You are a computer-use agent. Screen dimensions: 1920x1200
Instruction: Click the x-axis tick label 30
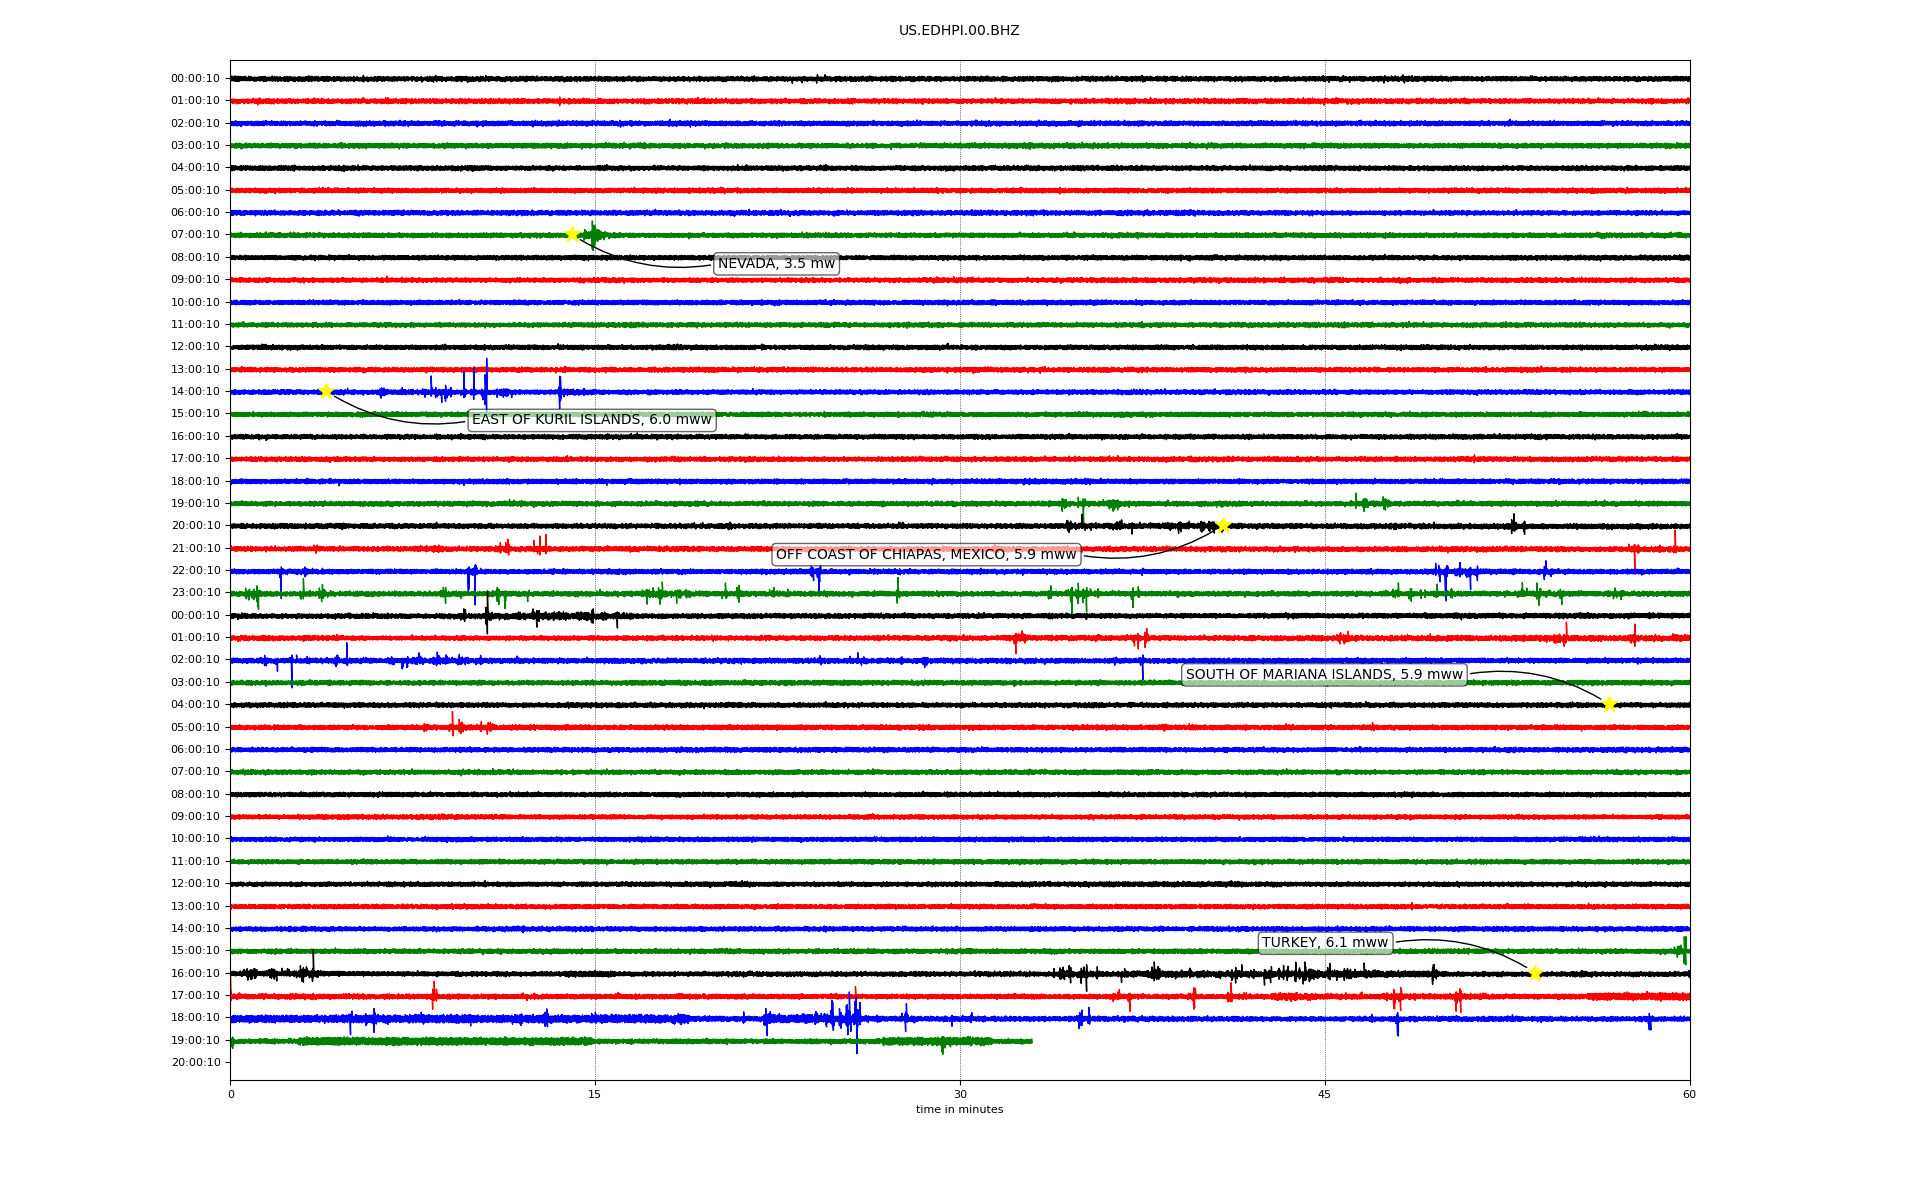pos(960,1094)
